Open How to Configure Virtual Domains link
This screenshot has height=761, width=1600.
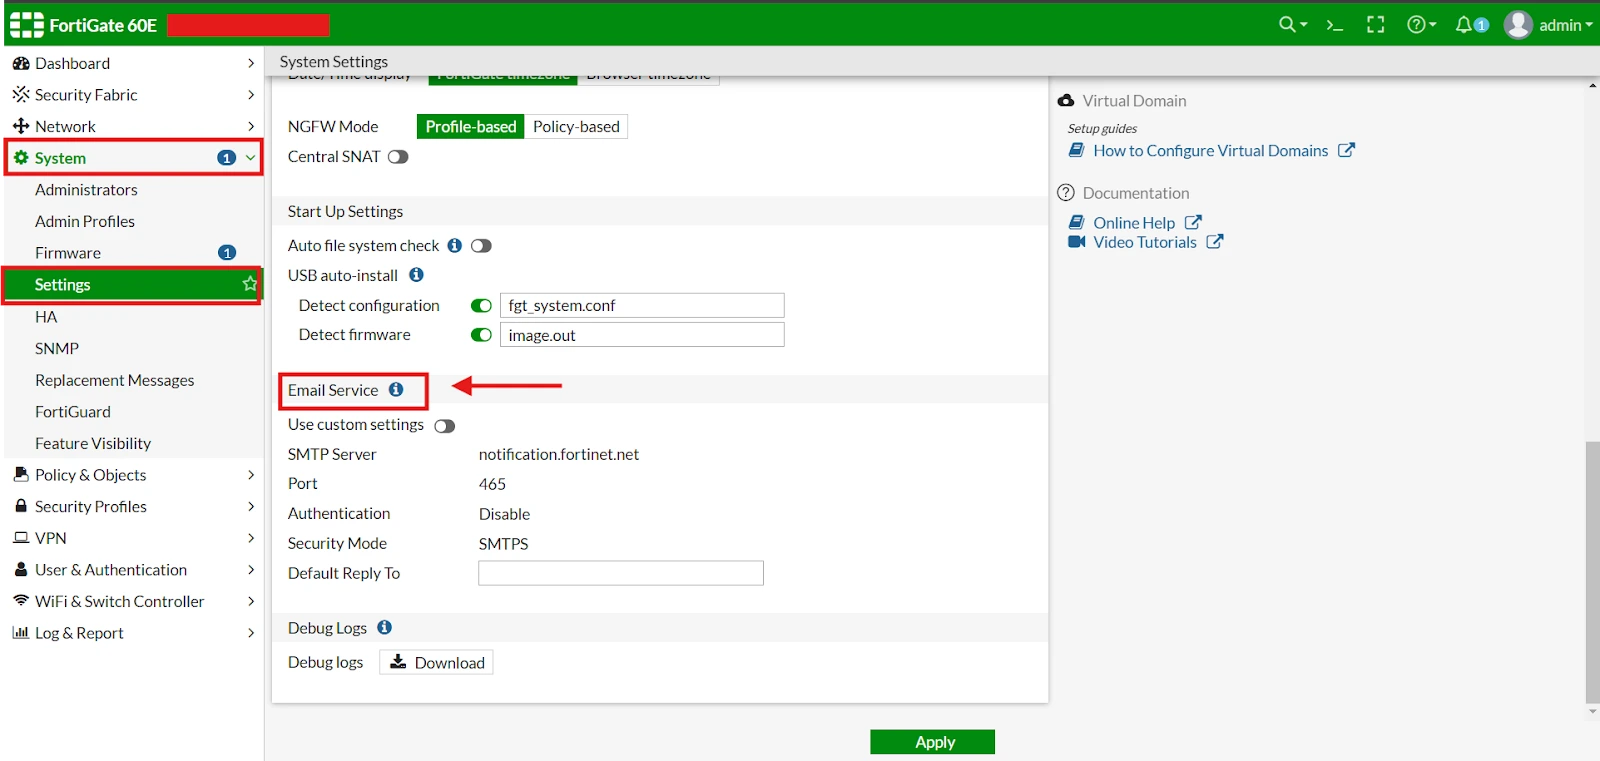(1210, 151)
